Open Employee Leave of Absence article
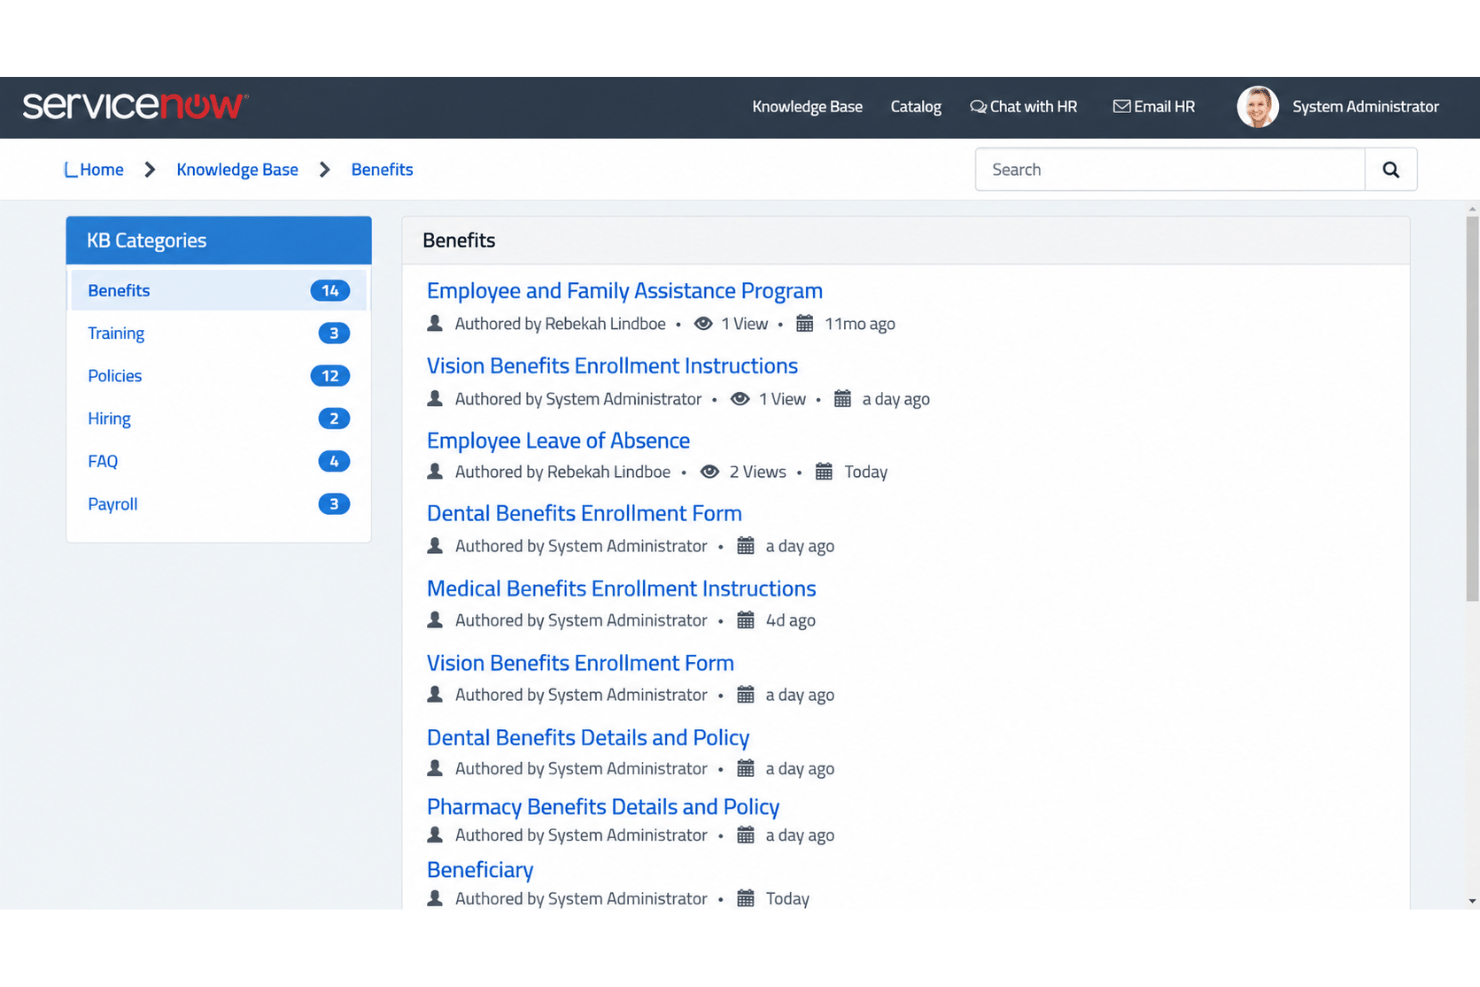1480x987 pixels. pyautogui.click(x=558, y=441)
